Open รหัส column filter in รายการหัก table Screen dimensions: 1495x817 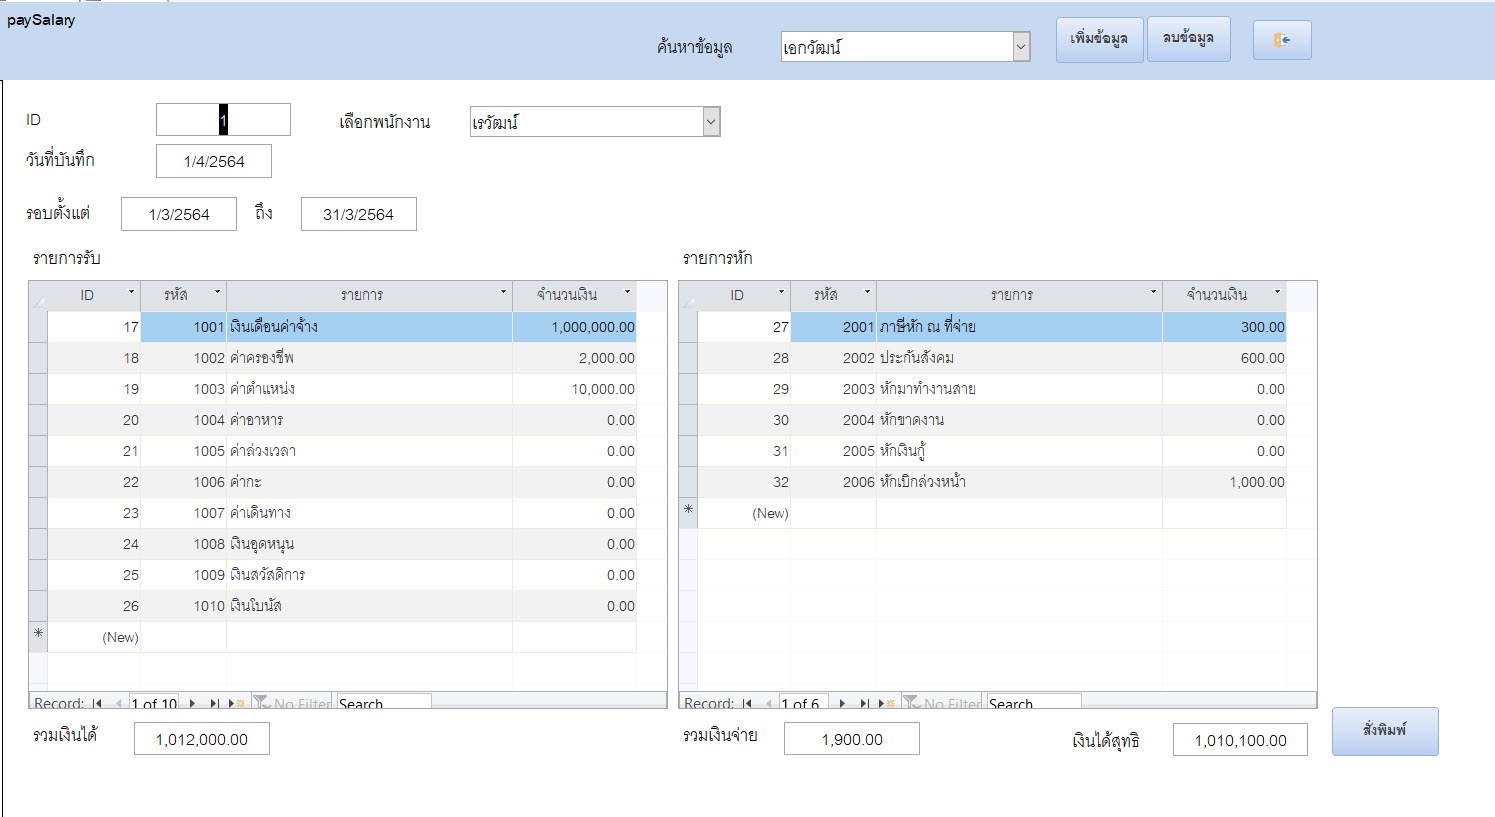tap(867, 293)
